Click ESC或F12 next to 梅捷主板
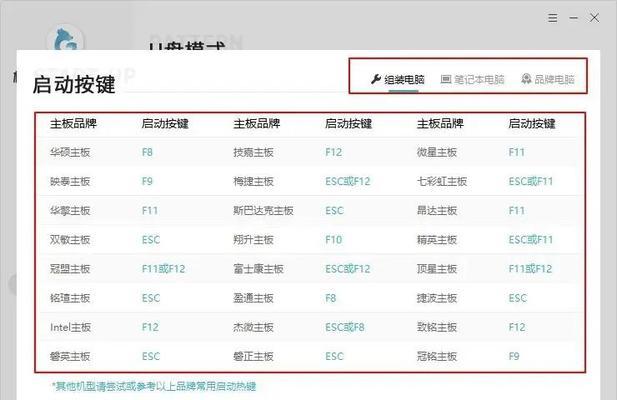 click(x=348, y=181)
